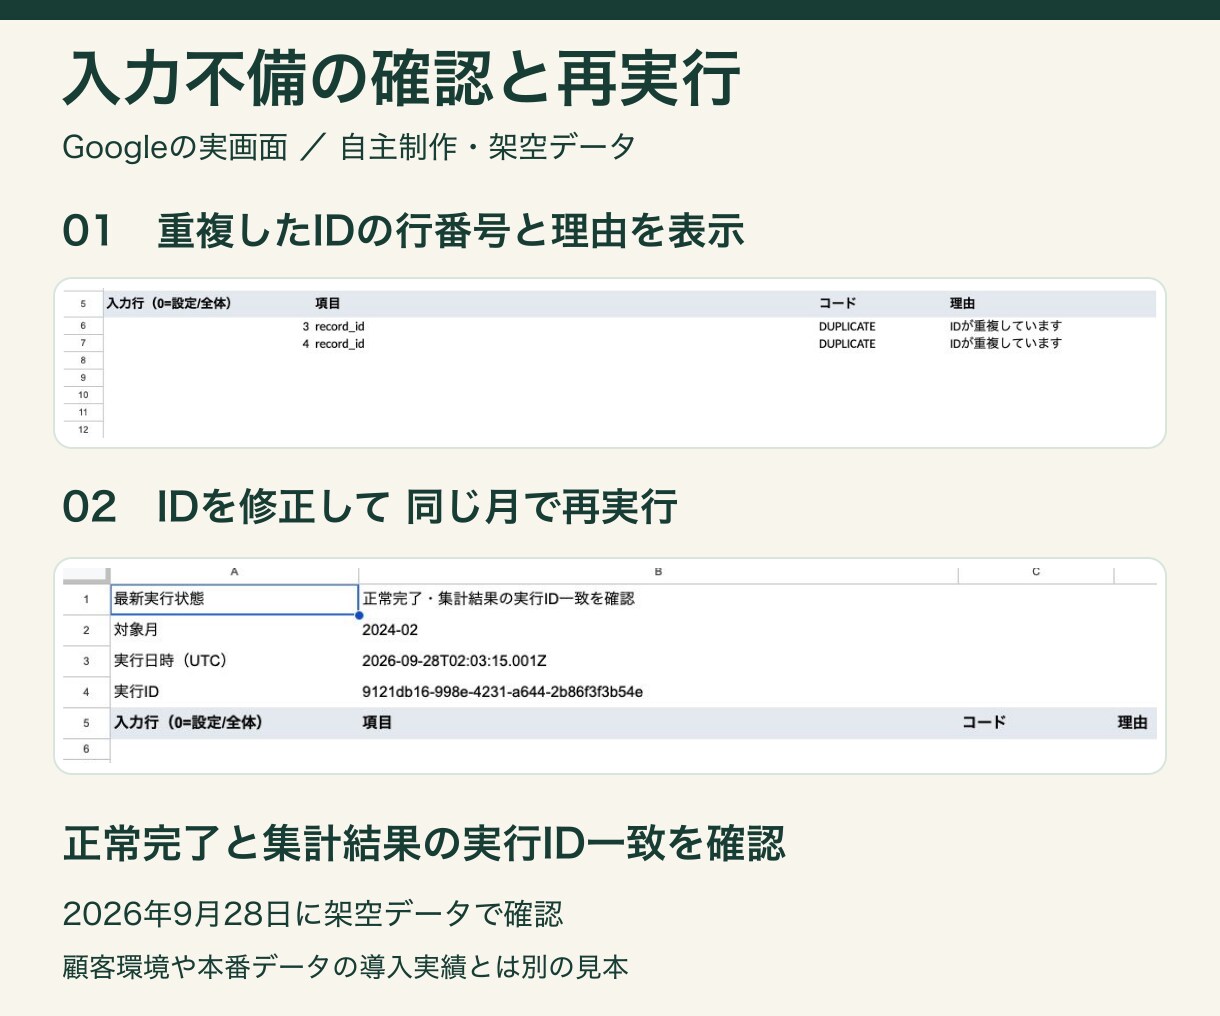Click the main title 入力不備の確認と再実行
The width and height of the screenshot is (1220, 1016).
tap(401, 78)
